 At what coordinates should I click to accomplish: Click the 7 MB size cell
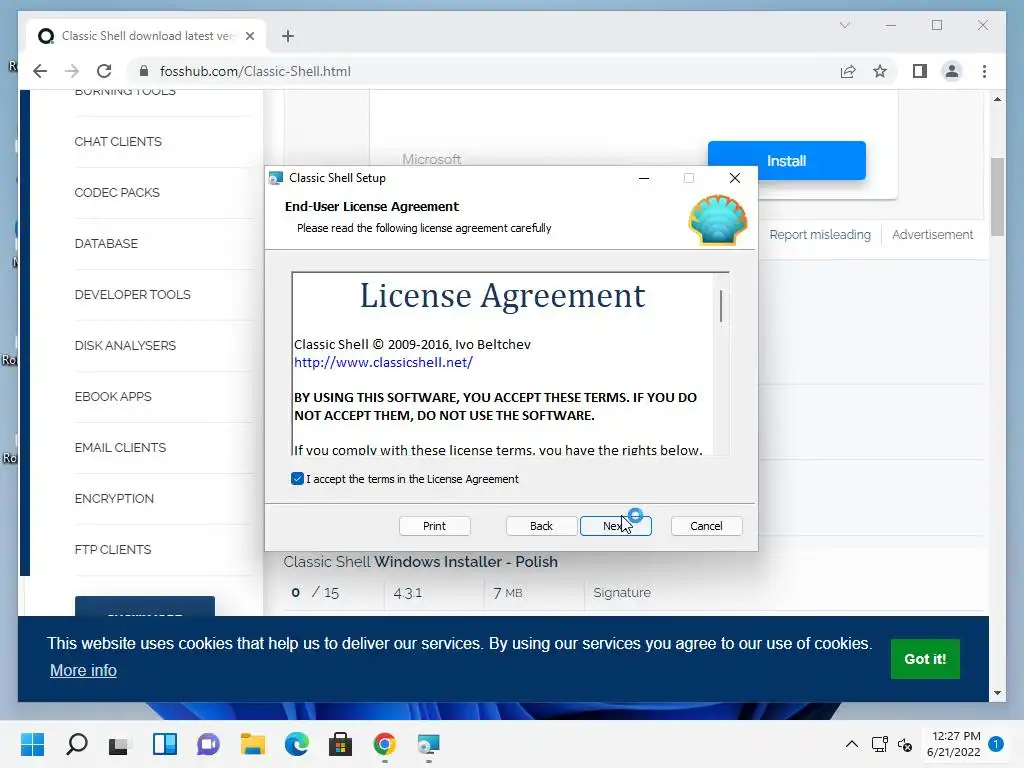pos(508,592)
